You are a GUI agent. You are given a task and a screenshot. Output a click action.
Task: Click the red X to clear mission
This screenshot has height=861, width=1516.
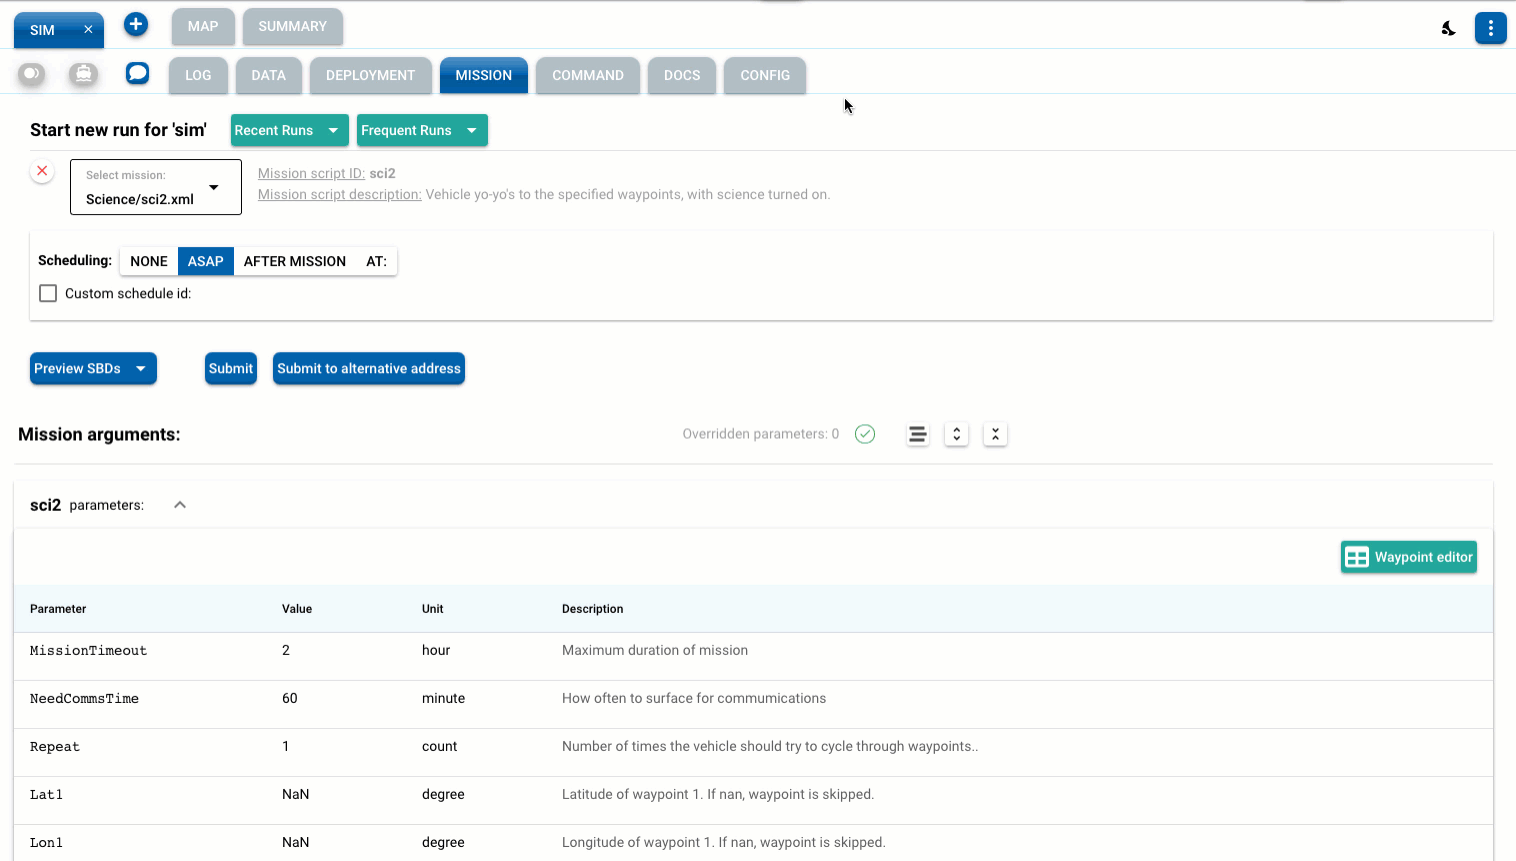42,171
